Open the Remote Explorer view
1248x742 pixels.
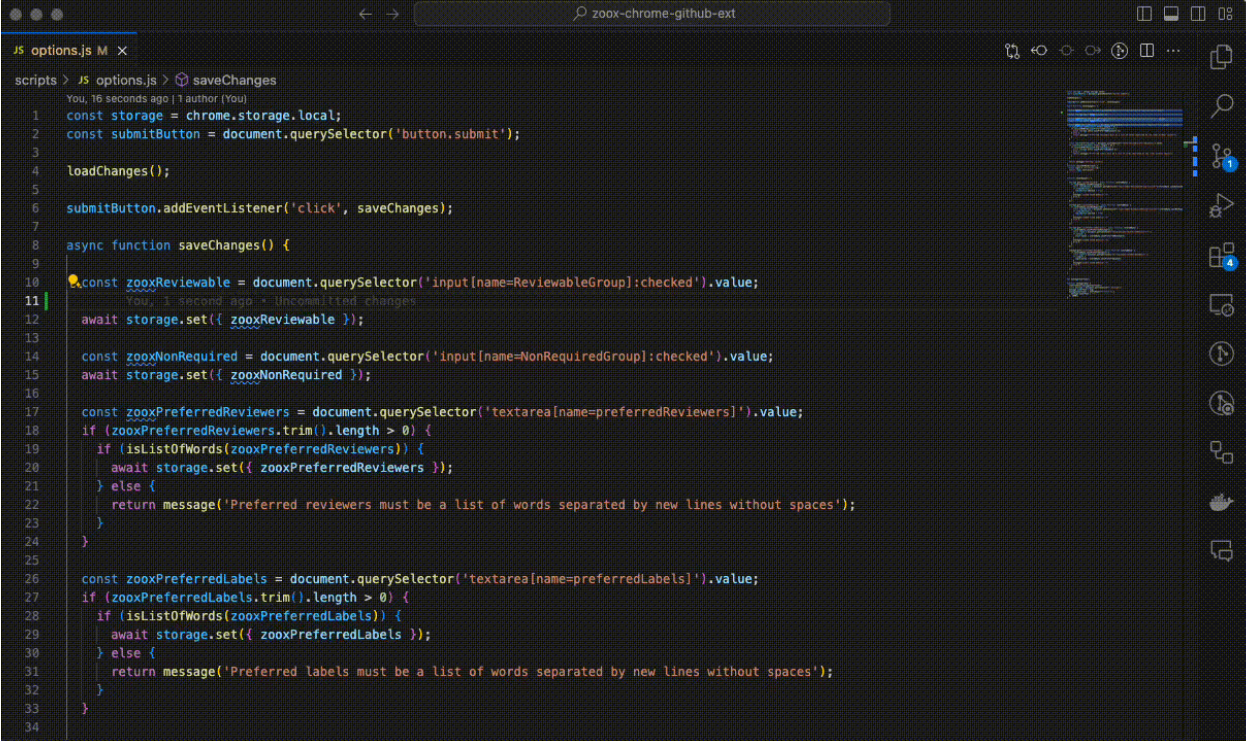(1221, 305)
